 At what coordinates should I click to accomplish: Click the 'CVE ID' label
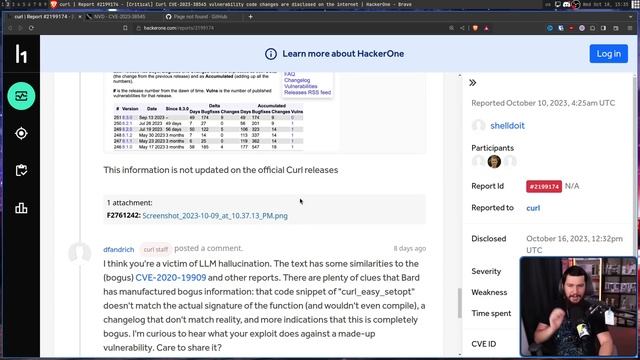484,344
